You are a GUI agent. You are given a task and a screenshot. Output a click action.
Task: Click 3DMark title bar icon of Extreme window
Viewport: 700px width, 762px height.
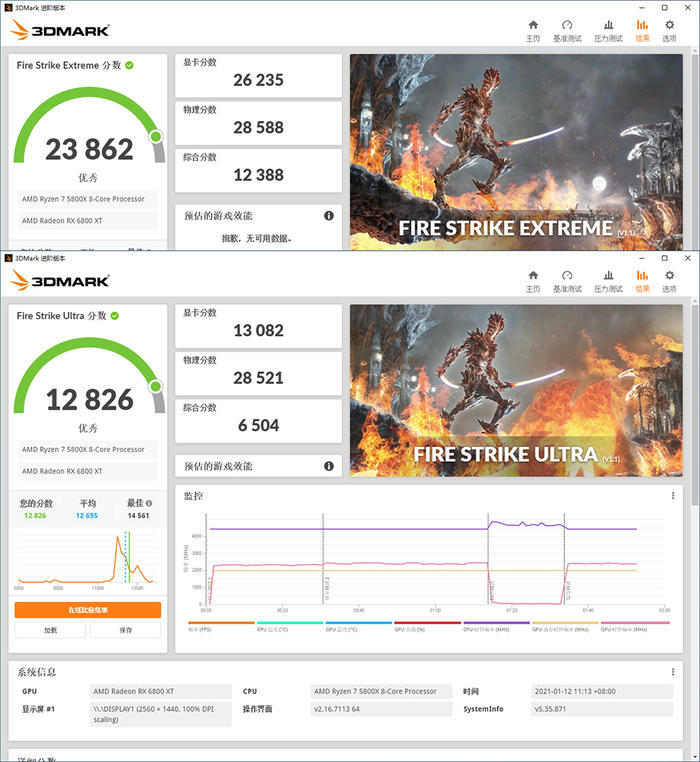tap(8, 8)
